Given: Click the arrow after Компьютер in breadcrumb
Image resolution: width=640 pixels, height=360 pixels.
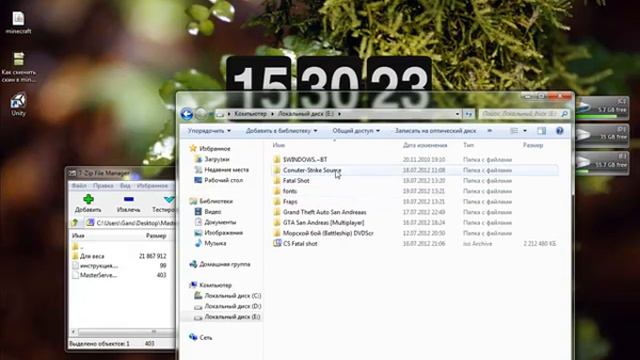Looking at the screenshot, I should pos(272,114).
